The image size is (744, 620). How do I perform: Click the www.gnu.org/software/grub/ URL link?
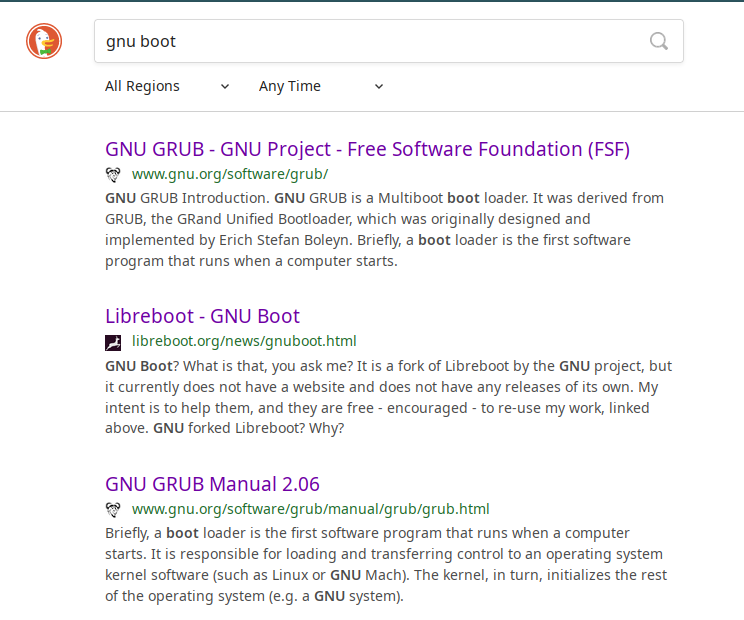click(x=229, y=174)
